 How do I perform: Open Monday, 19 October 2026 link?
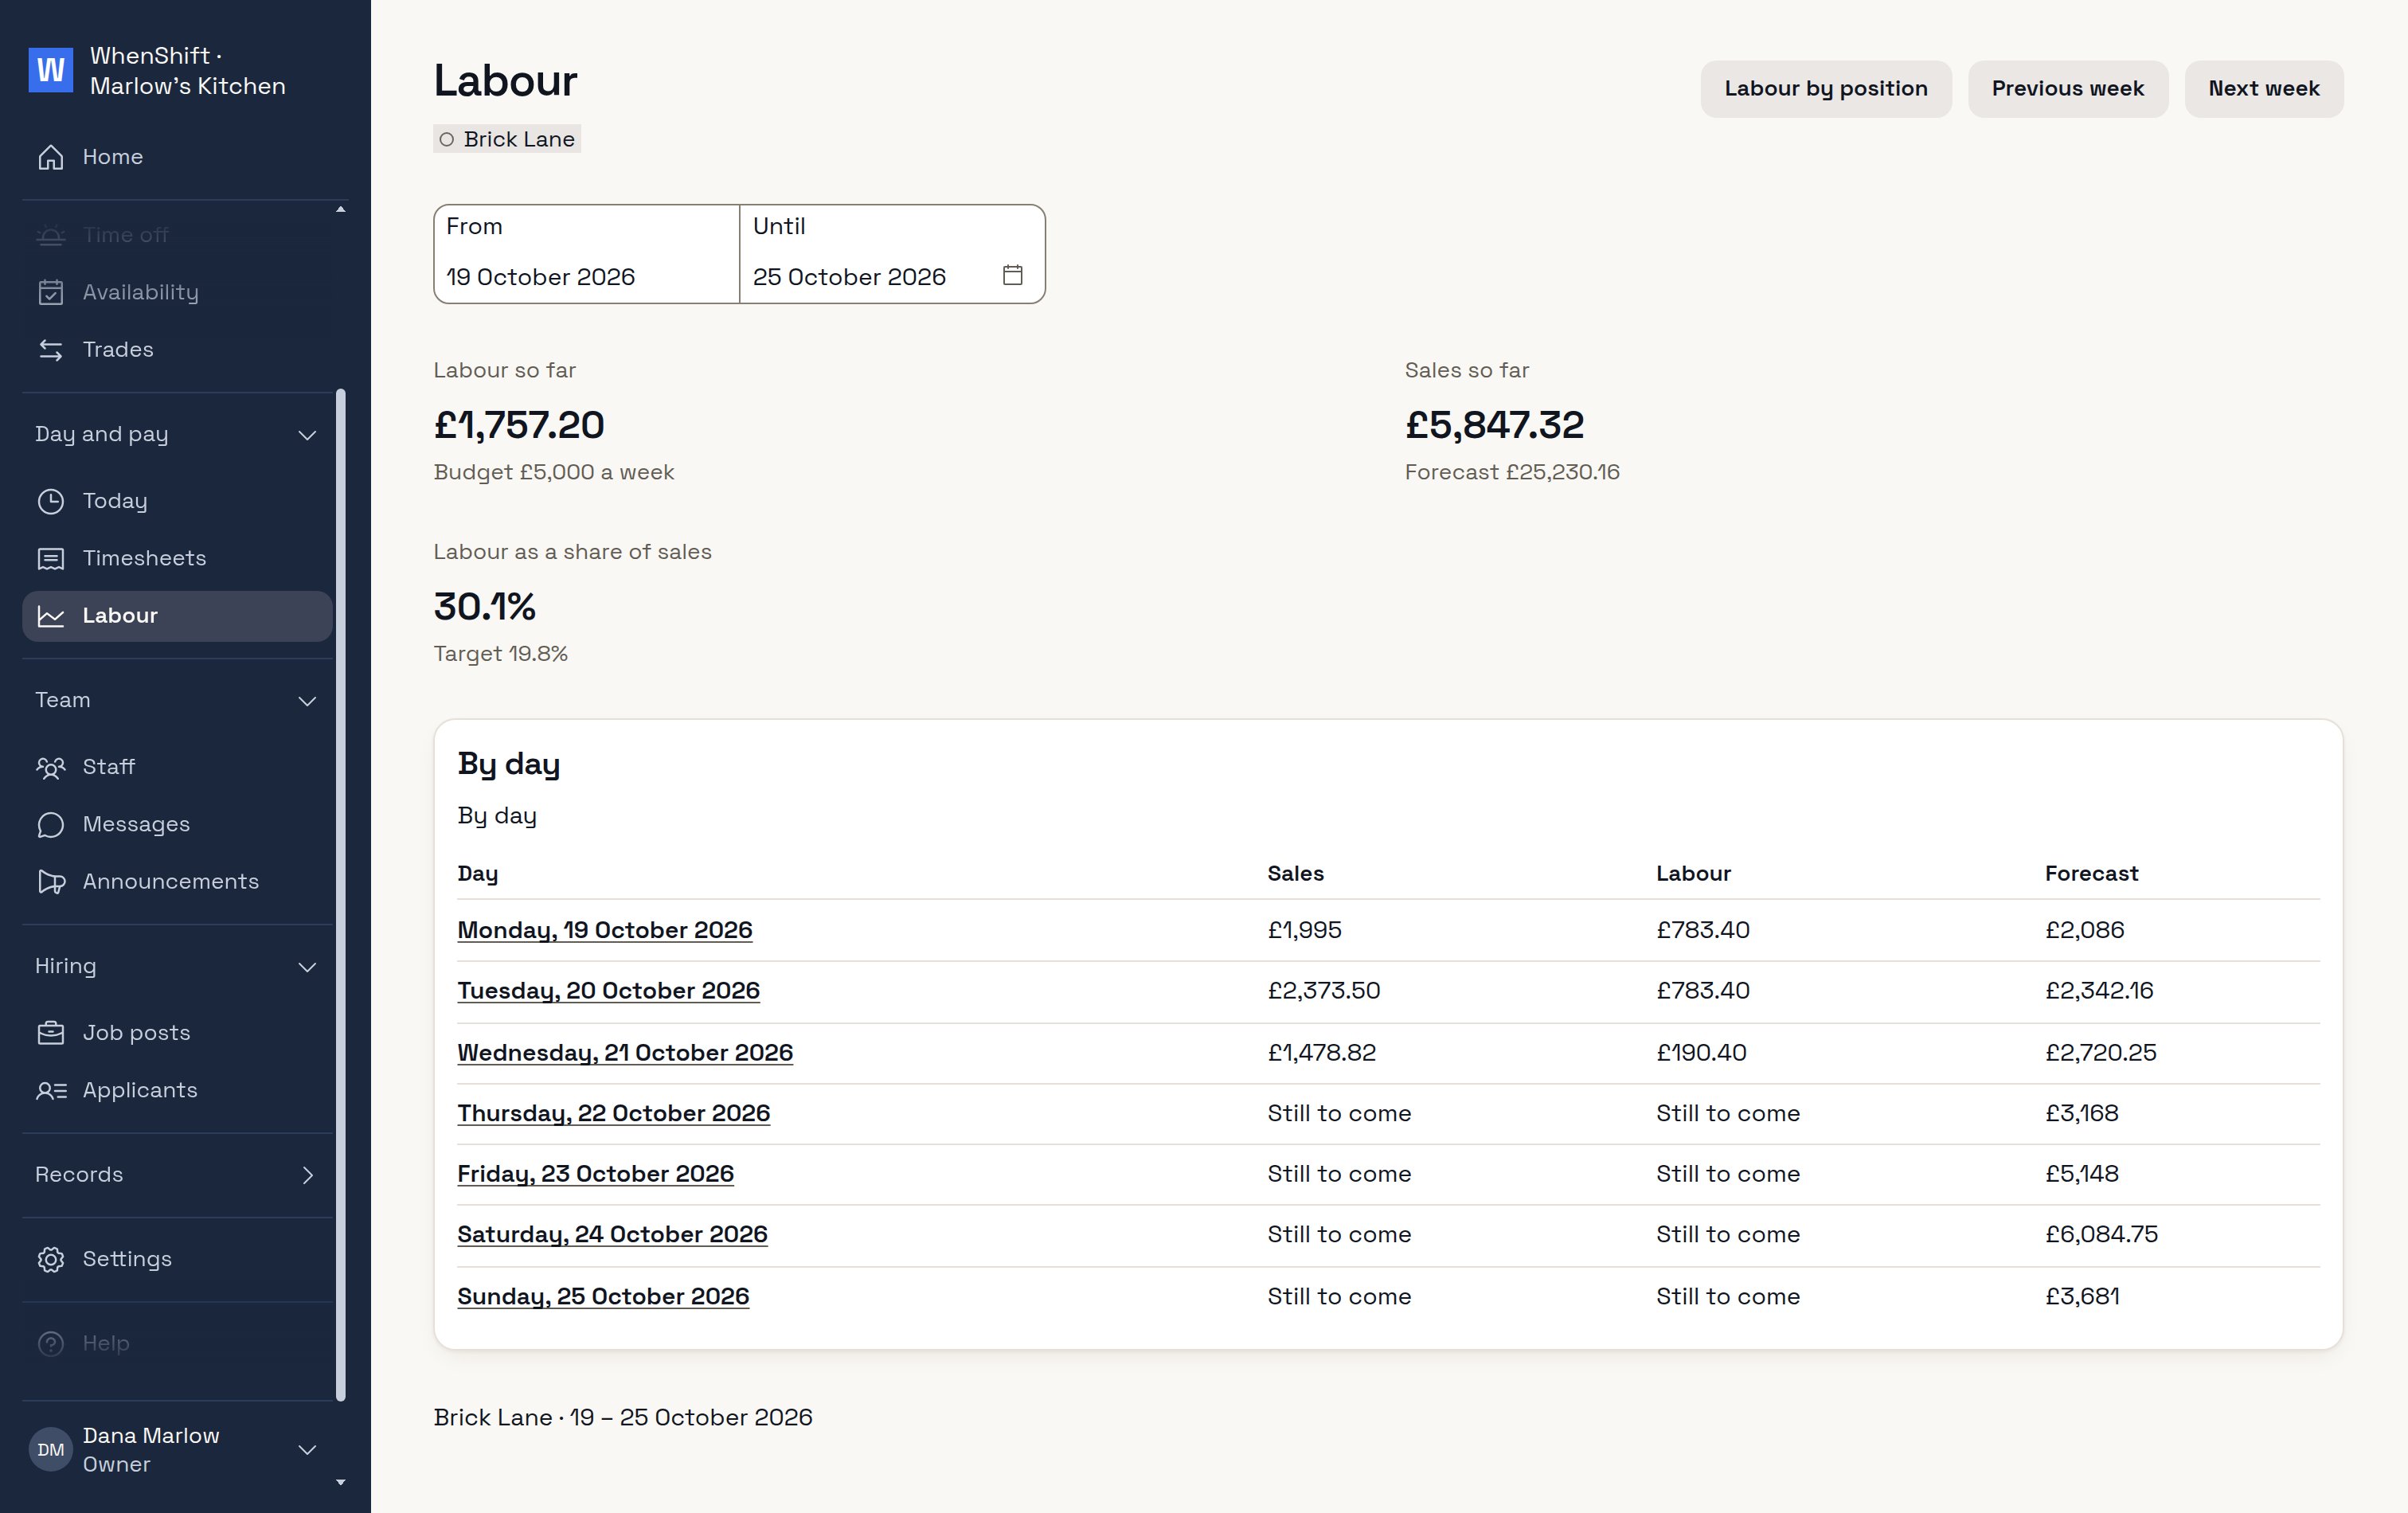pos(604,930)
